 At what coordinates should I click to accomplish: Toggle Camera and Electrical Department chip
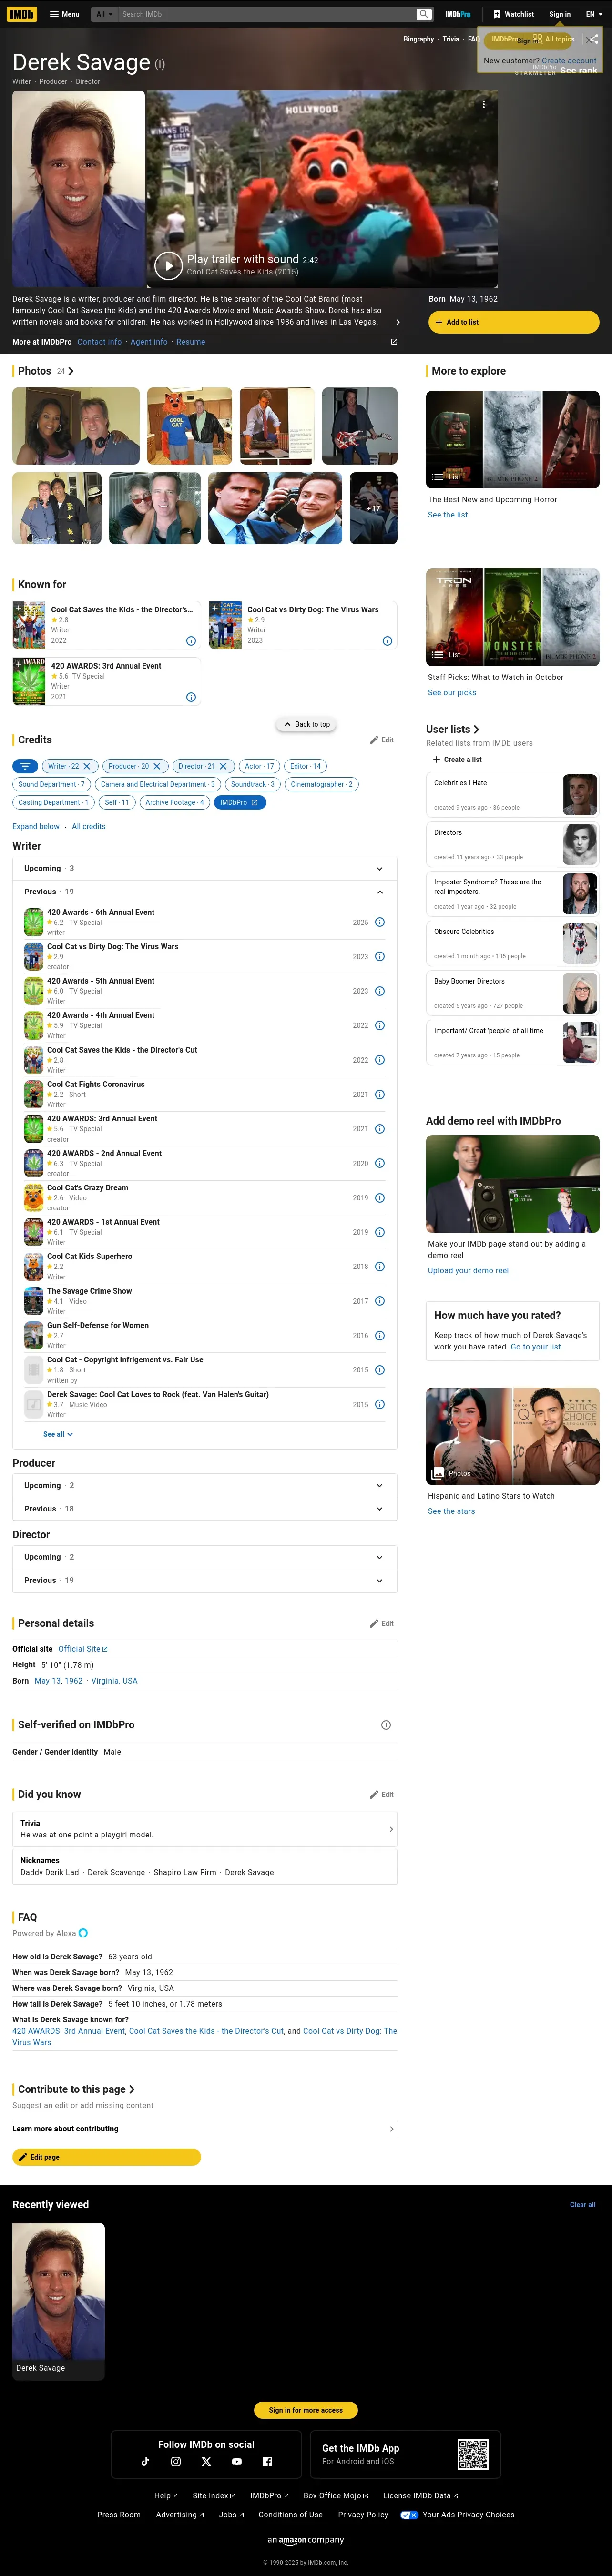tap(158, 784)
